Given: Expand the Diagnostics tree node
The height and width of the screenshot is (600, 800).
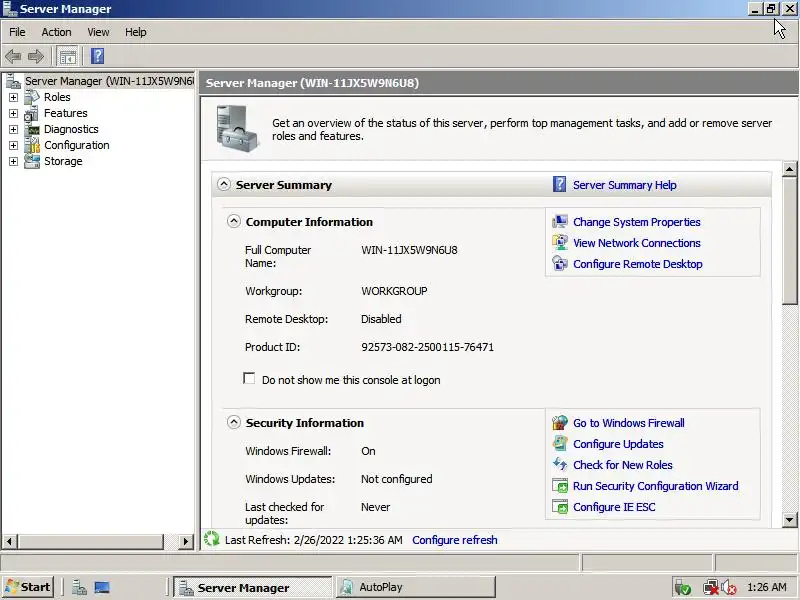Looking at the screenshot, I should [x=13, y=129].
